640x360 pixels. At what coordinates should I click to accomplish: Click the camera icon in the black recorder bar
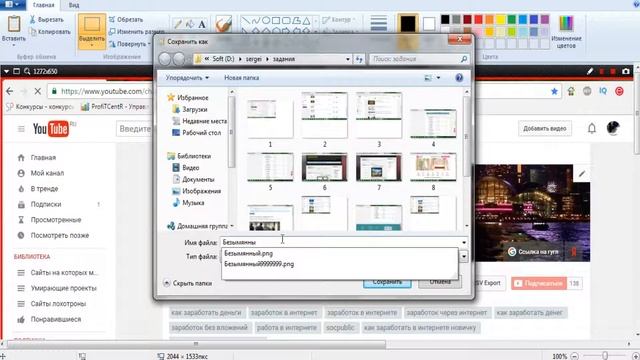[625, 71]
